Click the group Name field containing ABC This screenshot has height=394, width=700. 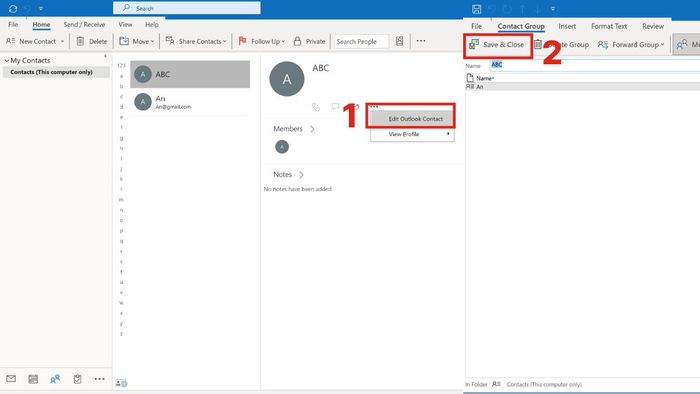(x=595, y=65)
